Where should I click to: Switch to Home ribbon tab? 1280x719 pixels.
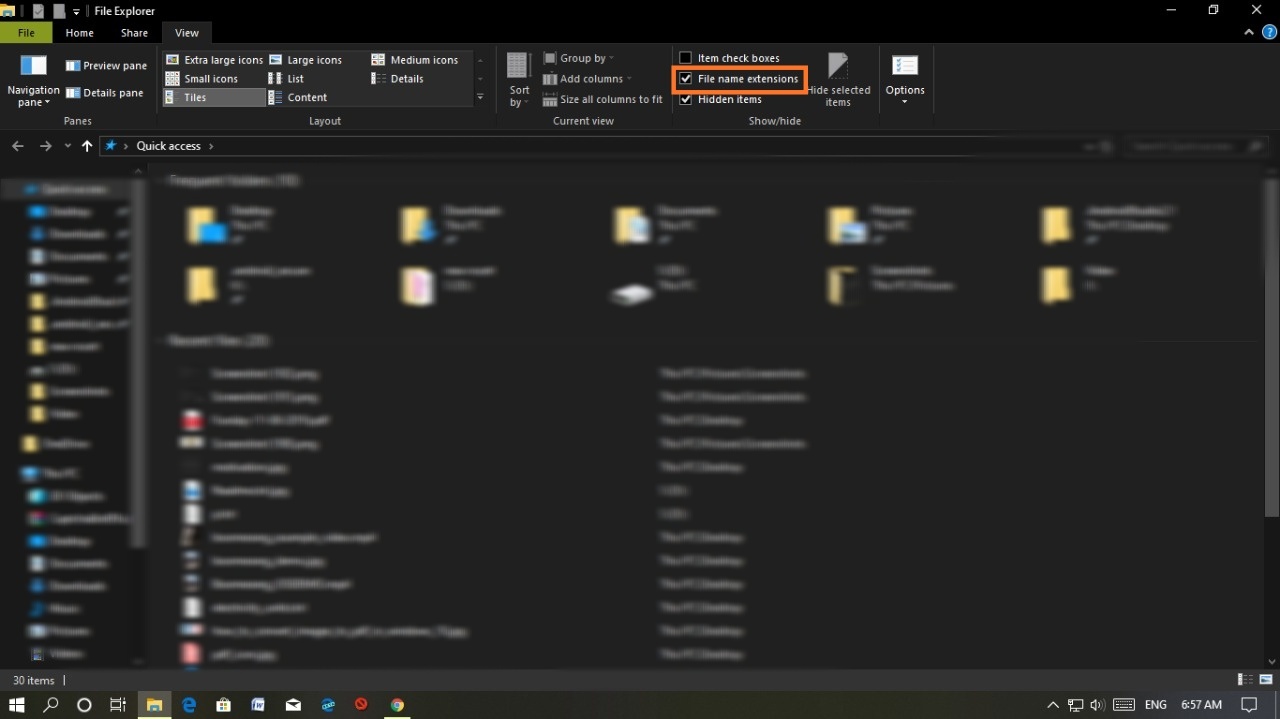80,33
